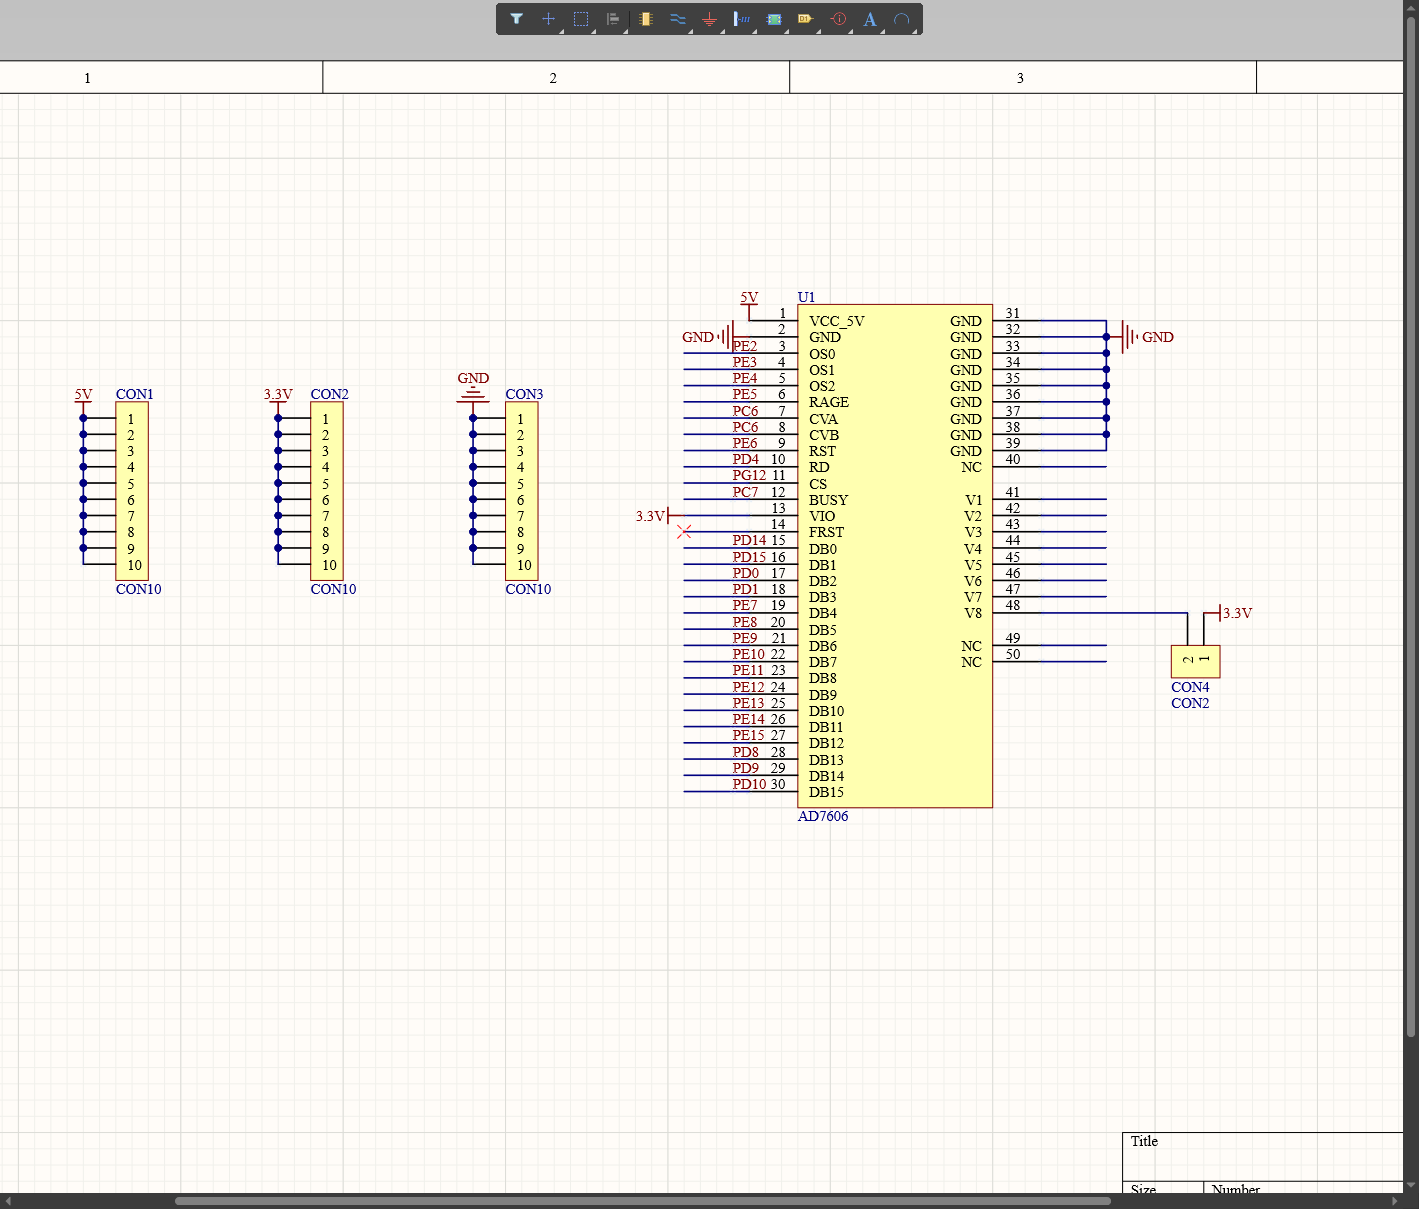This screenshot has height=1209, width=1419.
Task: Select the 5V power port at U1 pin 1
Action: (749, 300)
